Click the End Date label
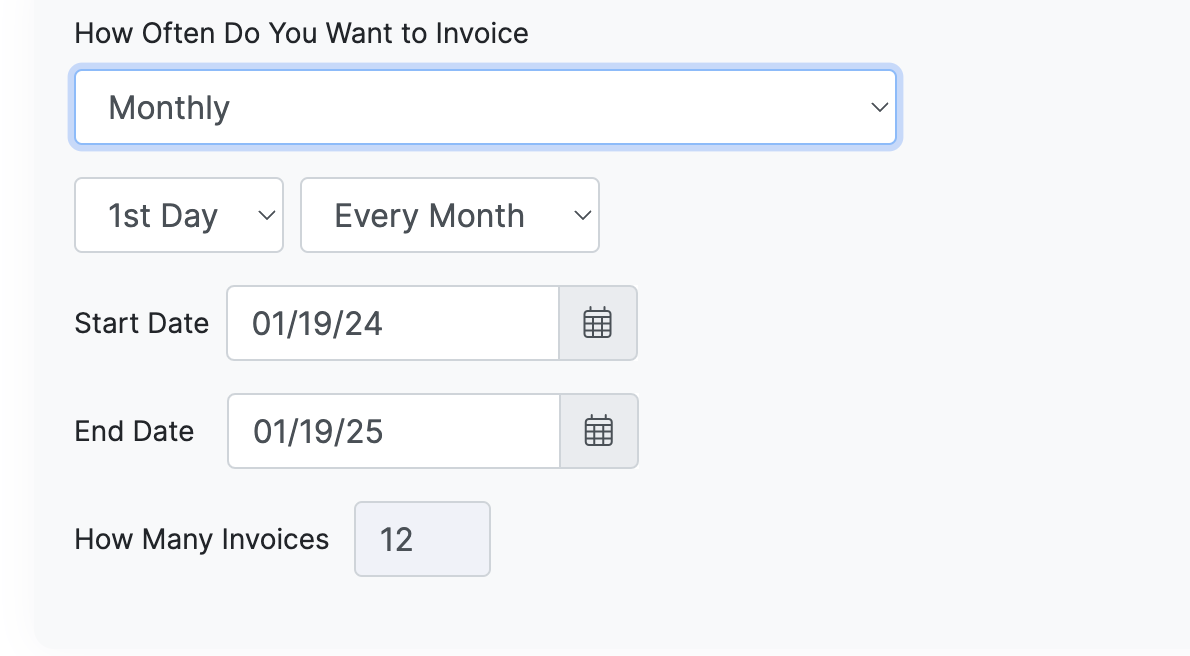 tap(134, 431)
